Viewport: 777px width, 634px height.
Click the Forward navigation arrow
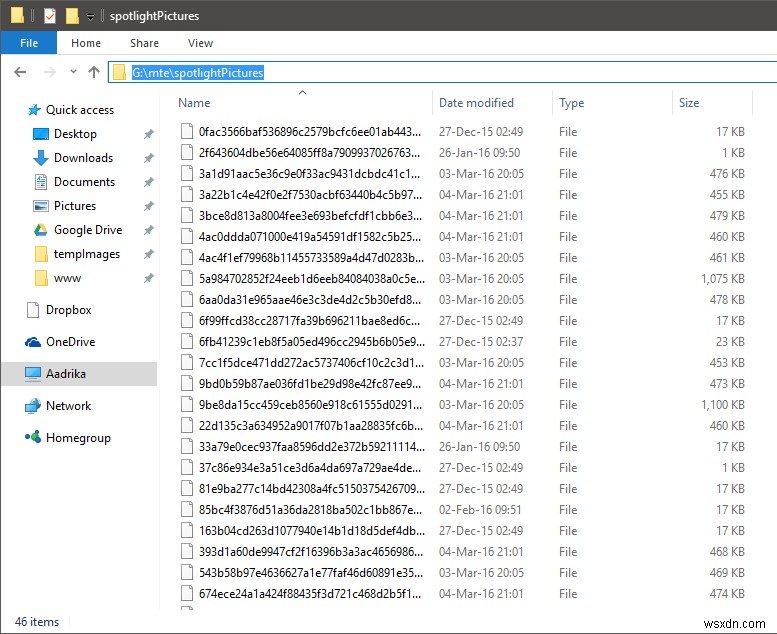click(50, 72)
